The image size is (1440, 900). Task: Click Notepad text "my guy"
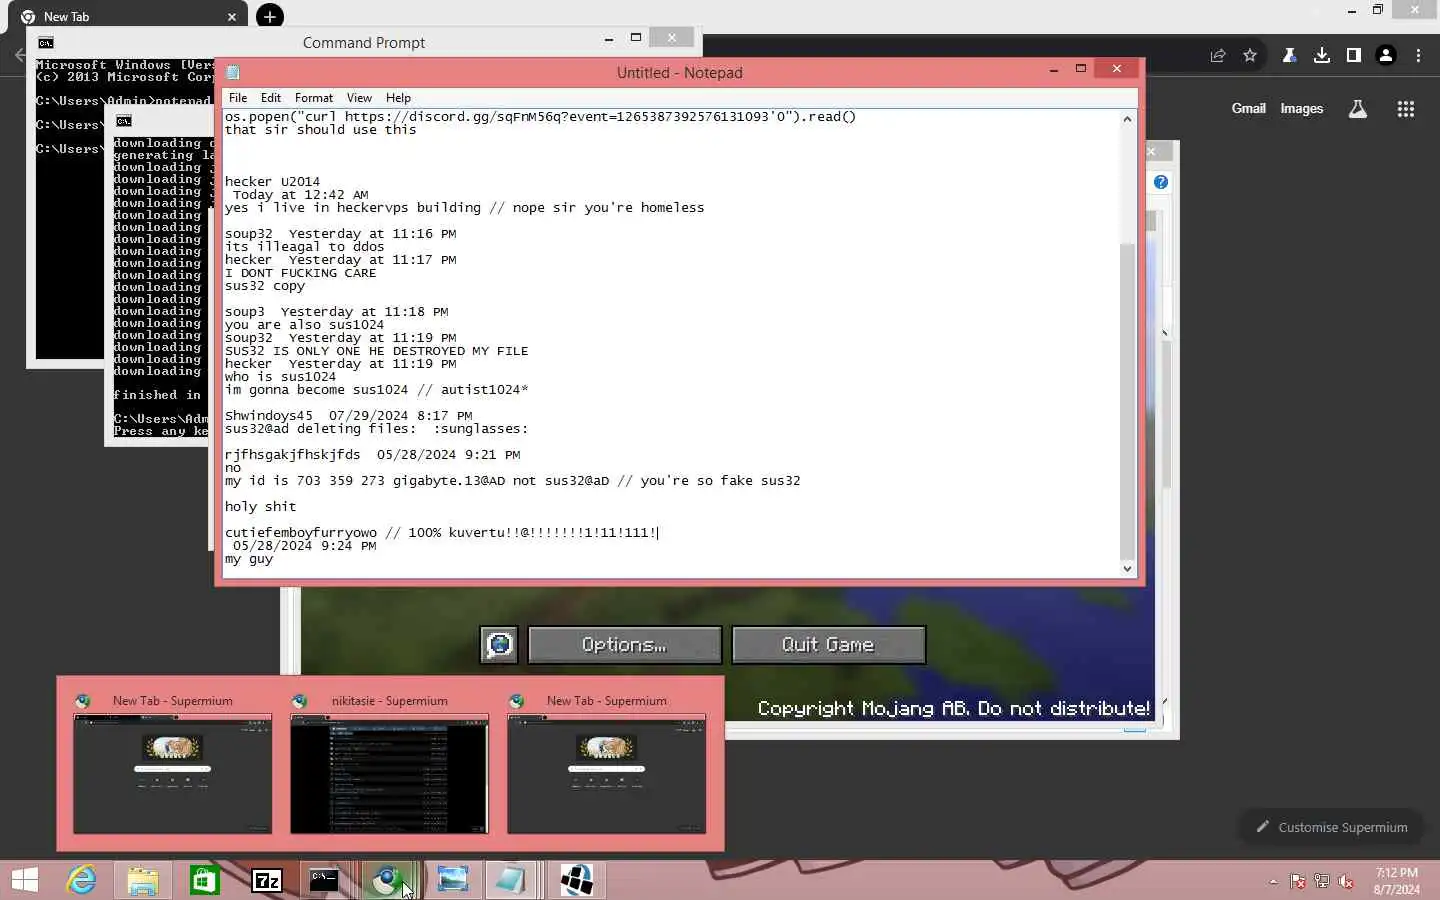pos(249,559)
